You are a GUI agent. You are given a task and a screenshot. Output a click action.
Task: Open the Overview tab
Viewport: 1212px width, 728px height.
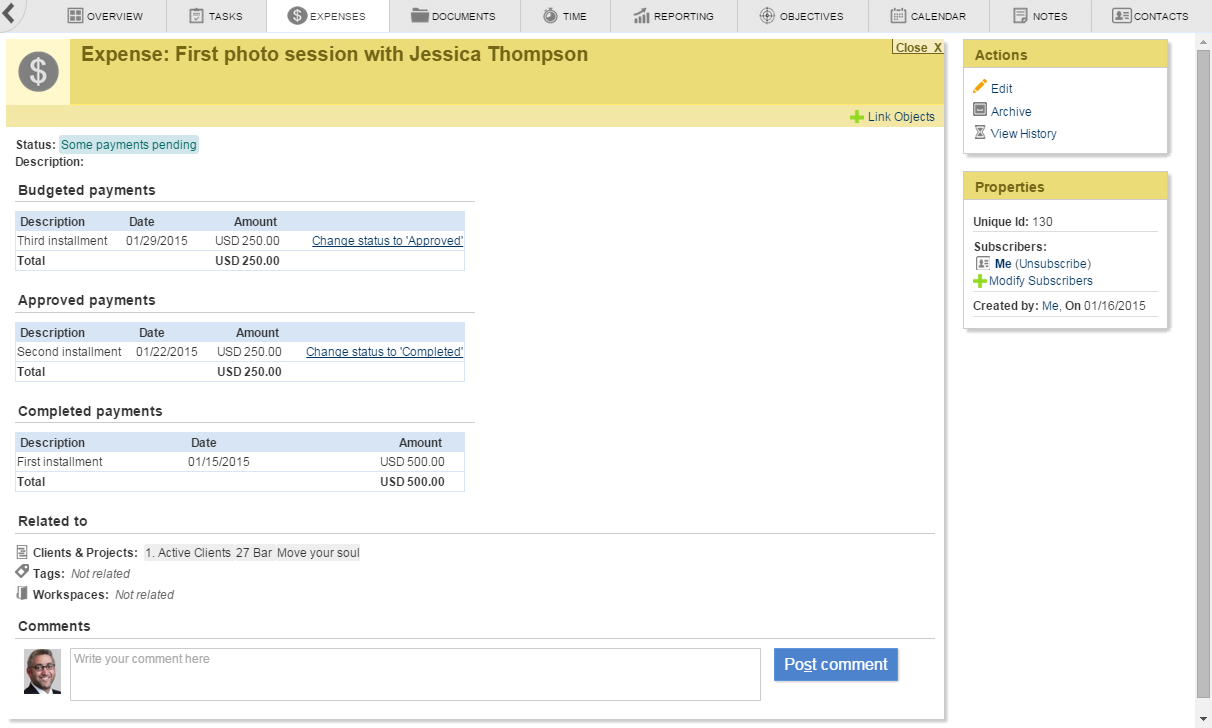click(105, 16)
